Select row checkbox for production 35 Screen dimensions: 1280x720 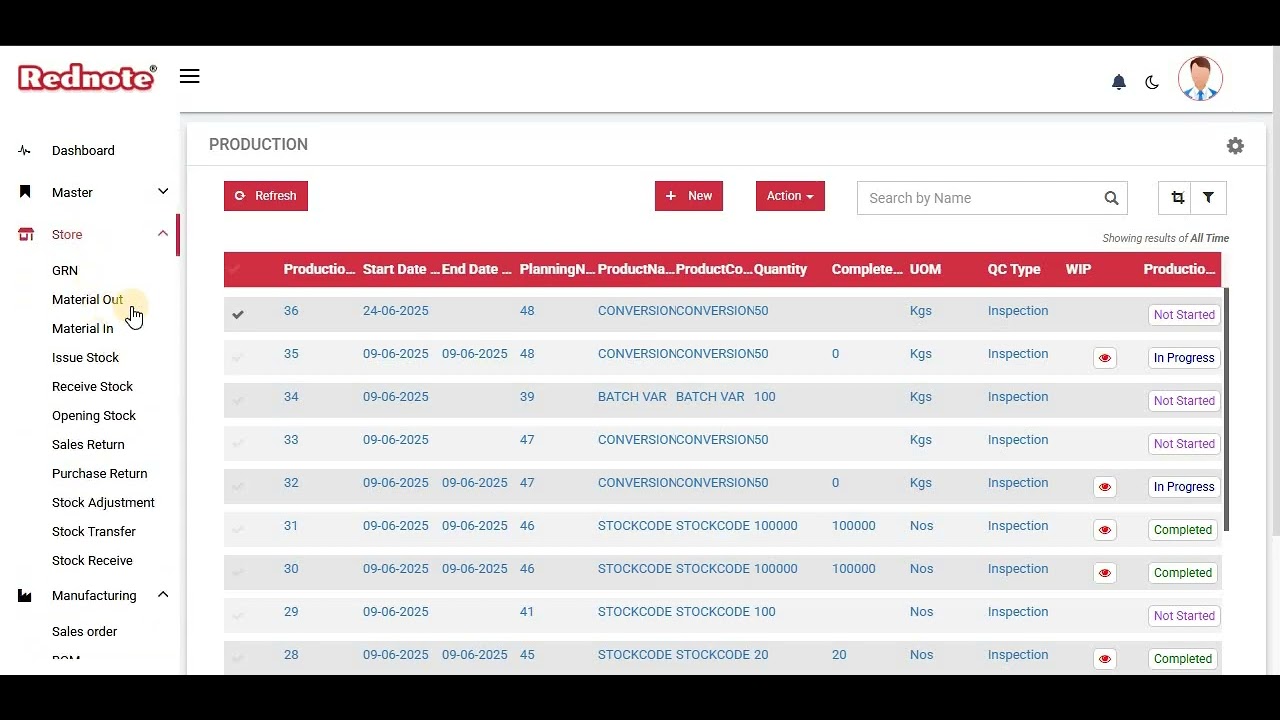238,357
